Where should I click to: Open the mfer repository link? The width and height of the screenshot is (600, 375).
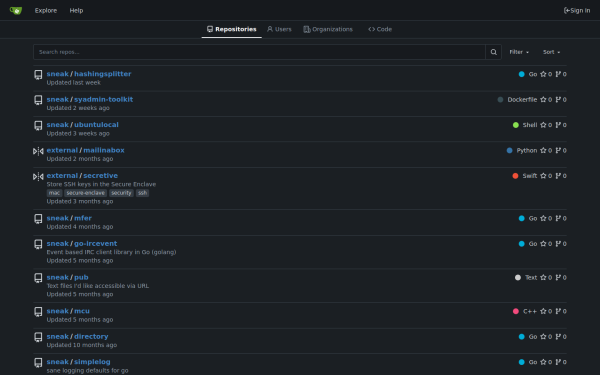(x=83, y=218)
